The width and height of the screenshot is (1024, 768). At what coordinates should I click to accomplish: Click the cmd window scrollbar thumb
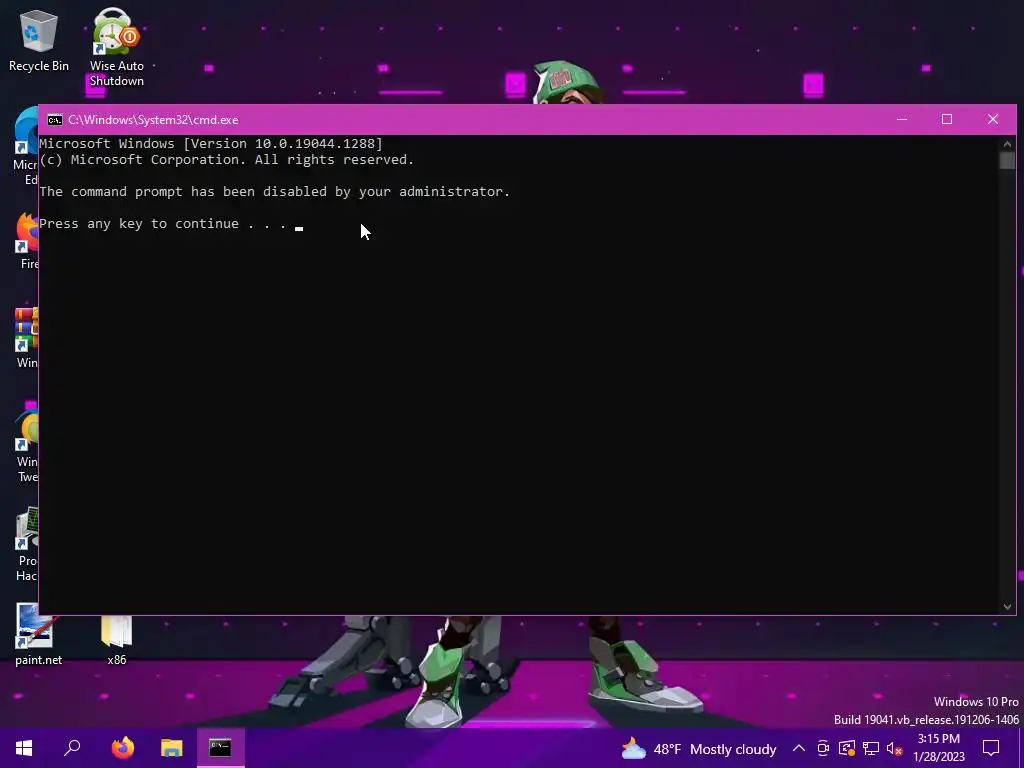point(1007,161)
